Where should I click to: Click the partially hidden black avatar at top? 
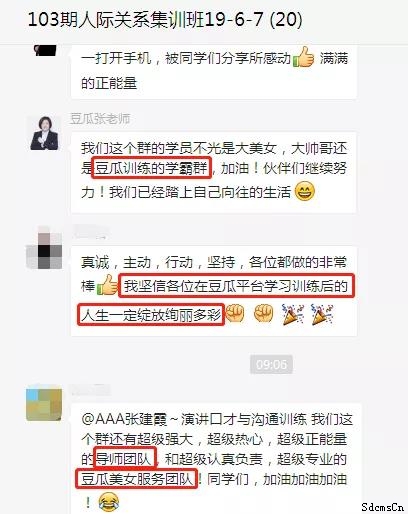tap(45, 49)
